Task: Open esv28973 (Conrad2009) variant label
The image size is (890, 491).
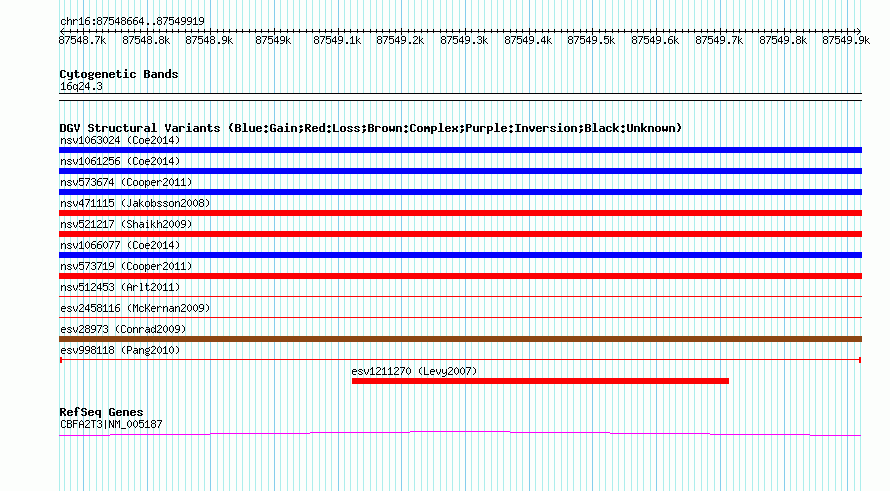Action: click(x=123, y=329)
